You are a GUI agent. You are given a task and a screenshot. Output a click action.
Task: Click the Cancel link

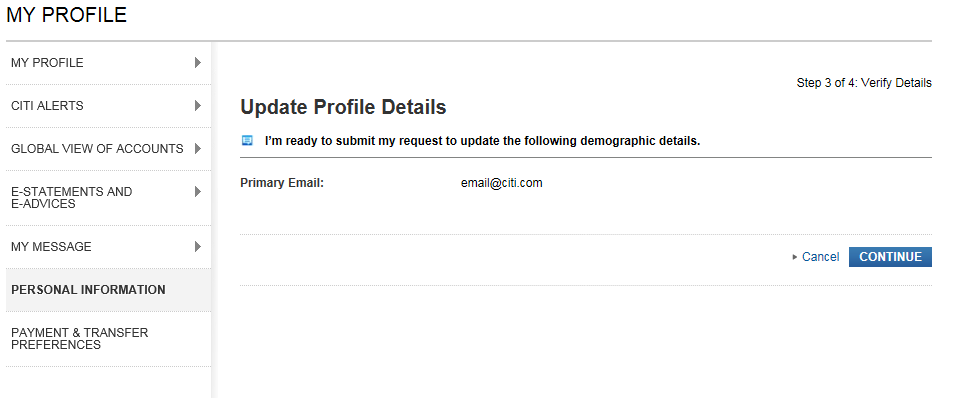[x=820, y=257]
